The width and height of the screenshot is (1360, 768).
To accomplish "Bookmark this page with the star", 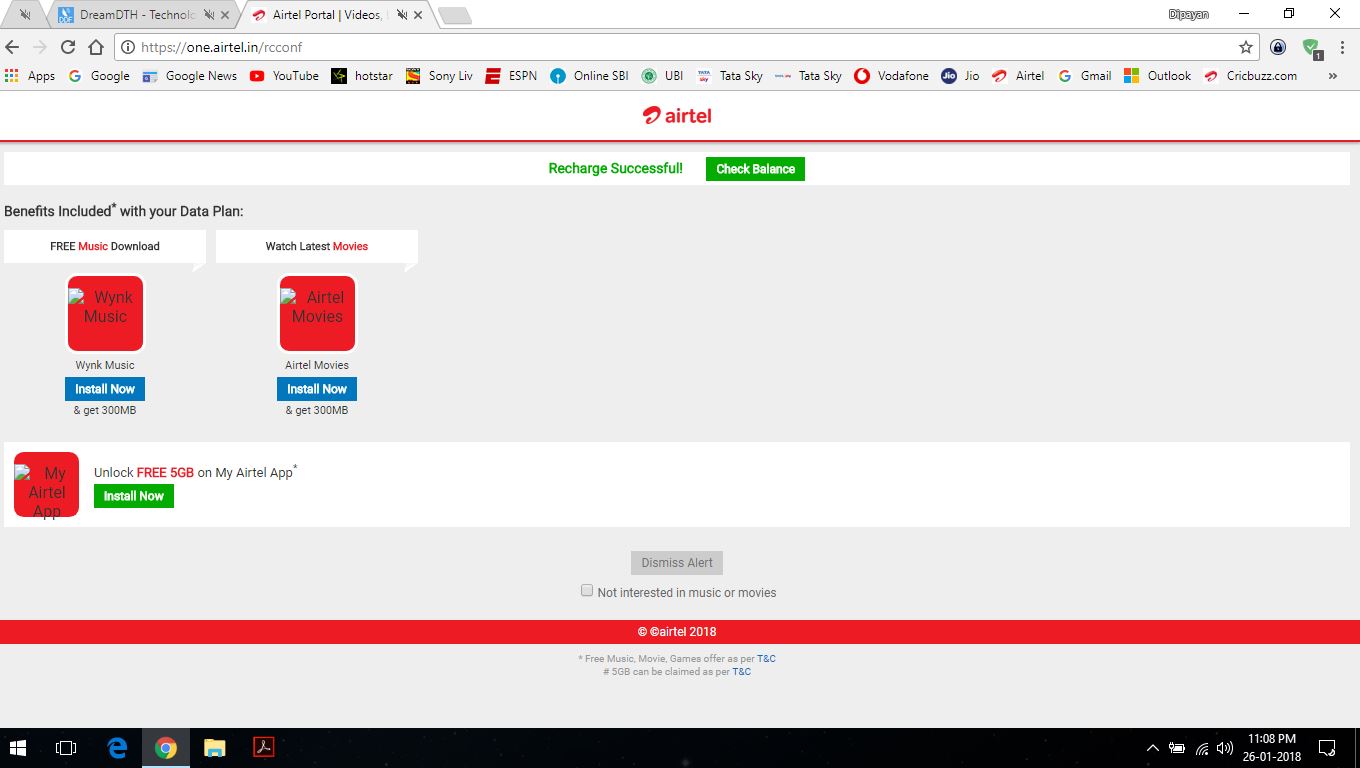I will [1246, 47].
